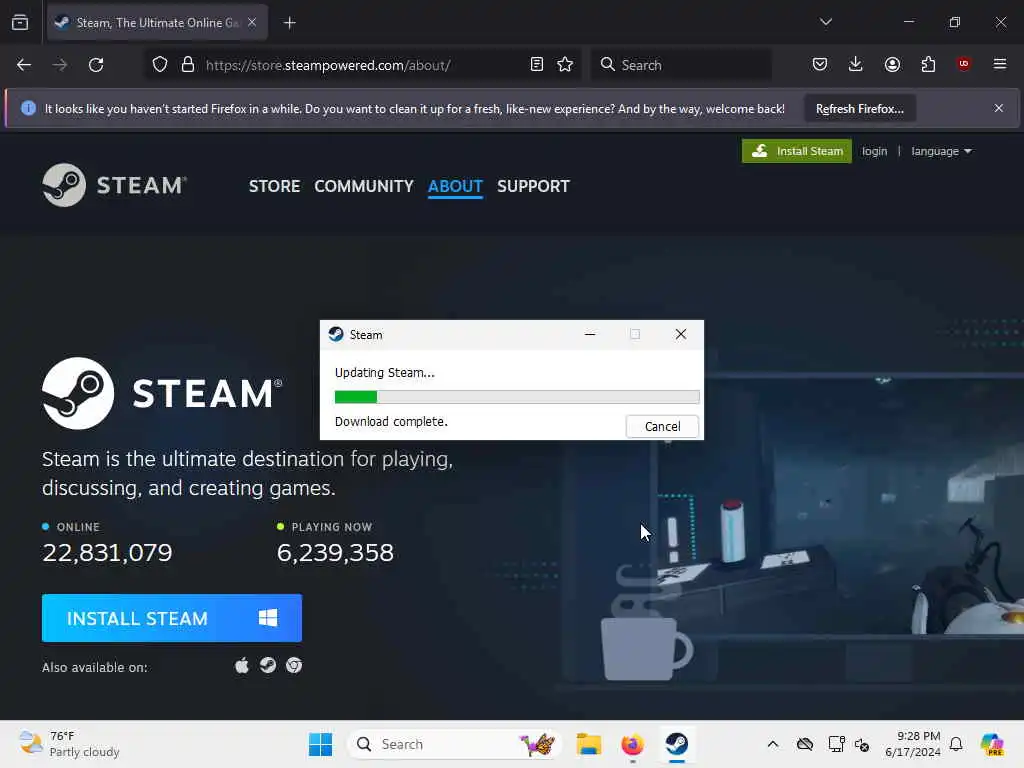Screen dimensions: 1024x768
Task: Click the taskbar Search box
Action: (x=455, y=744)
